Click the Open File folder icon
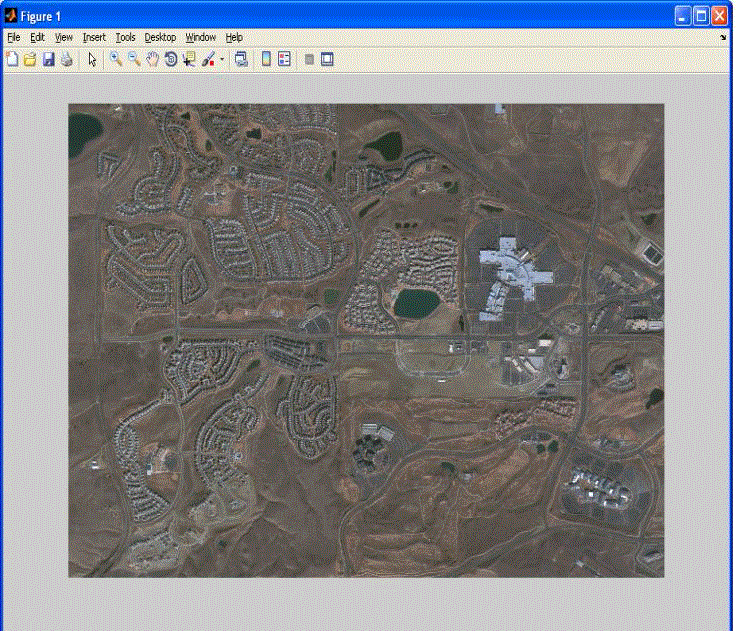 tap(30, 59)
